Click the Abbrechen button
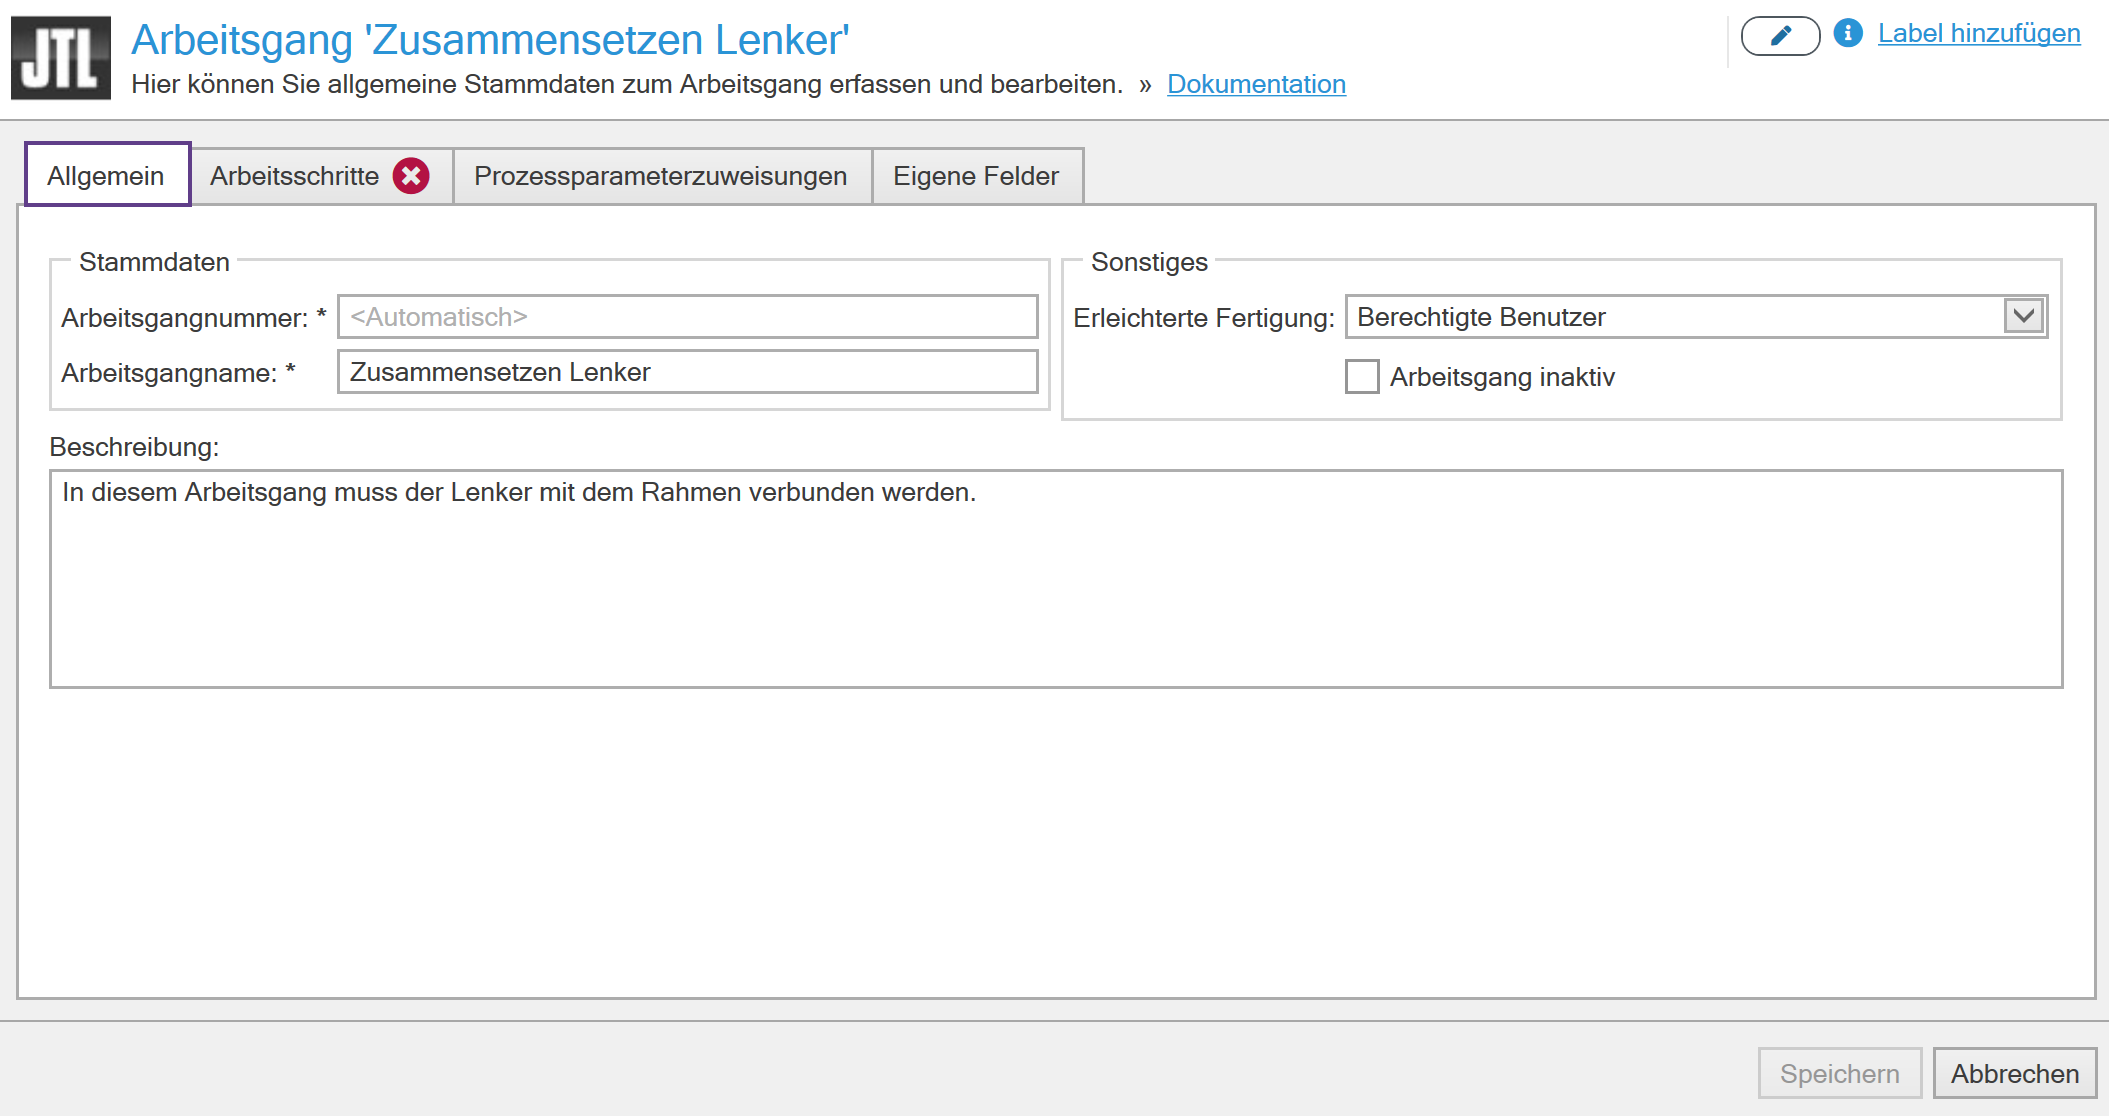2109x1116 pixels. 2014,1073
